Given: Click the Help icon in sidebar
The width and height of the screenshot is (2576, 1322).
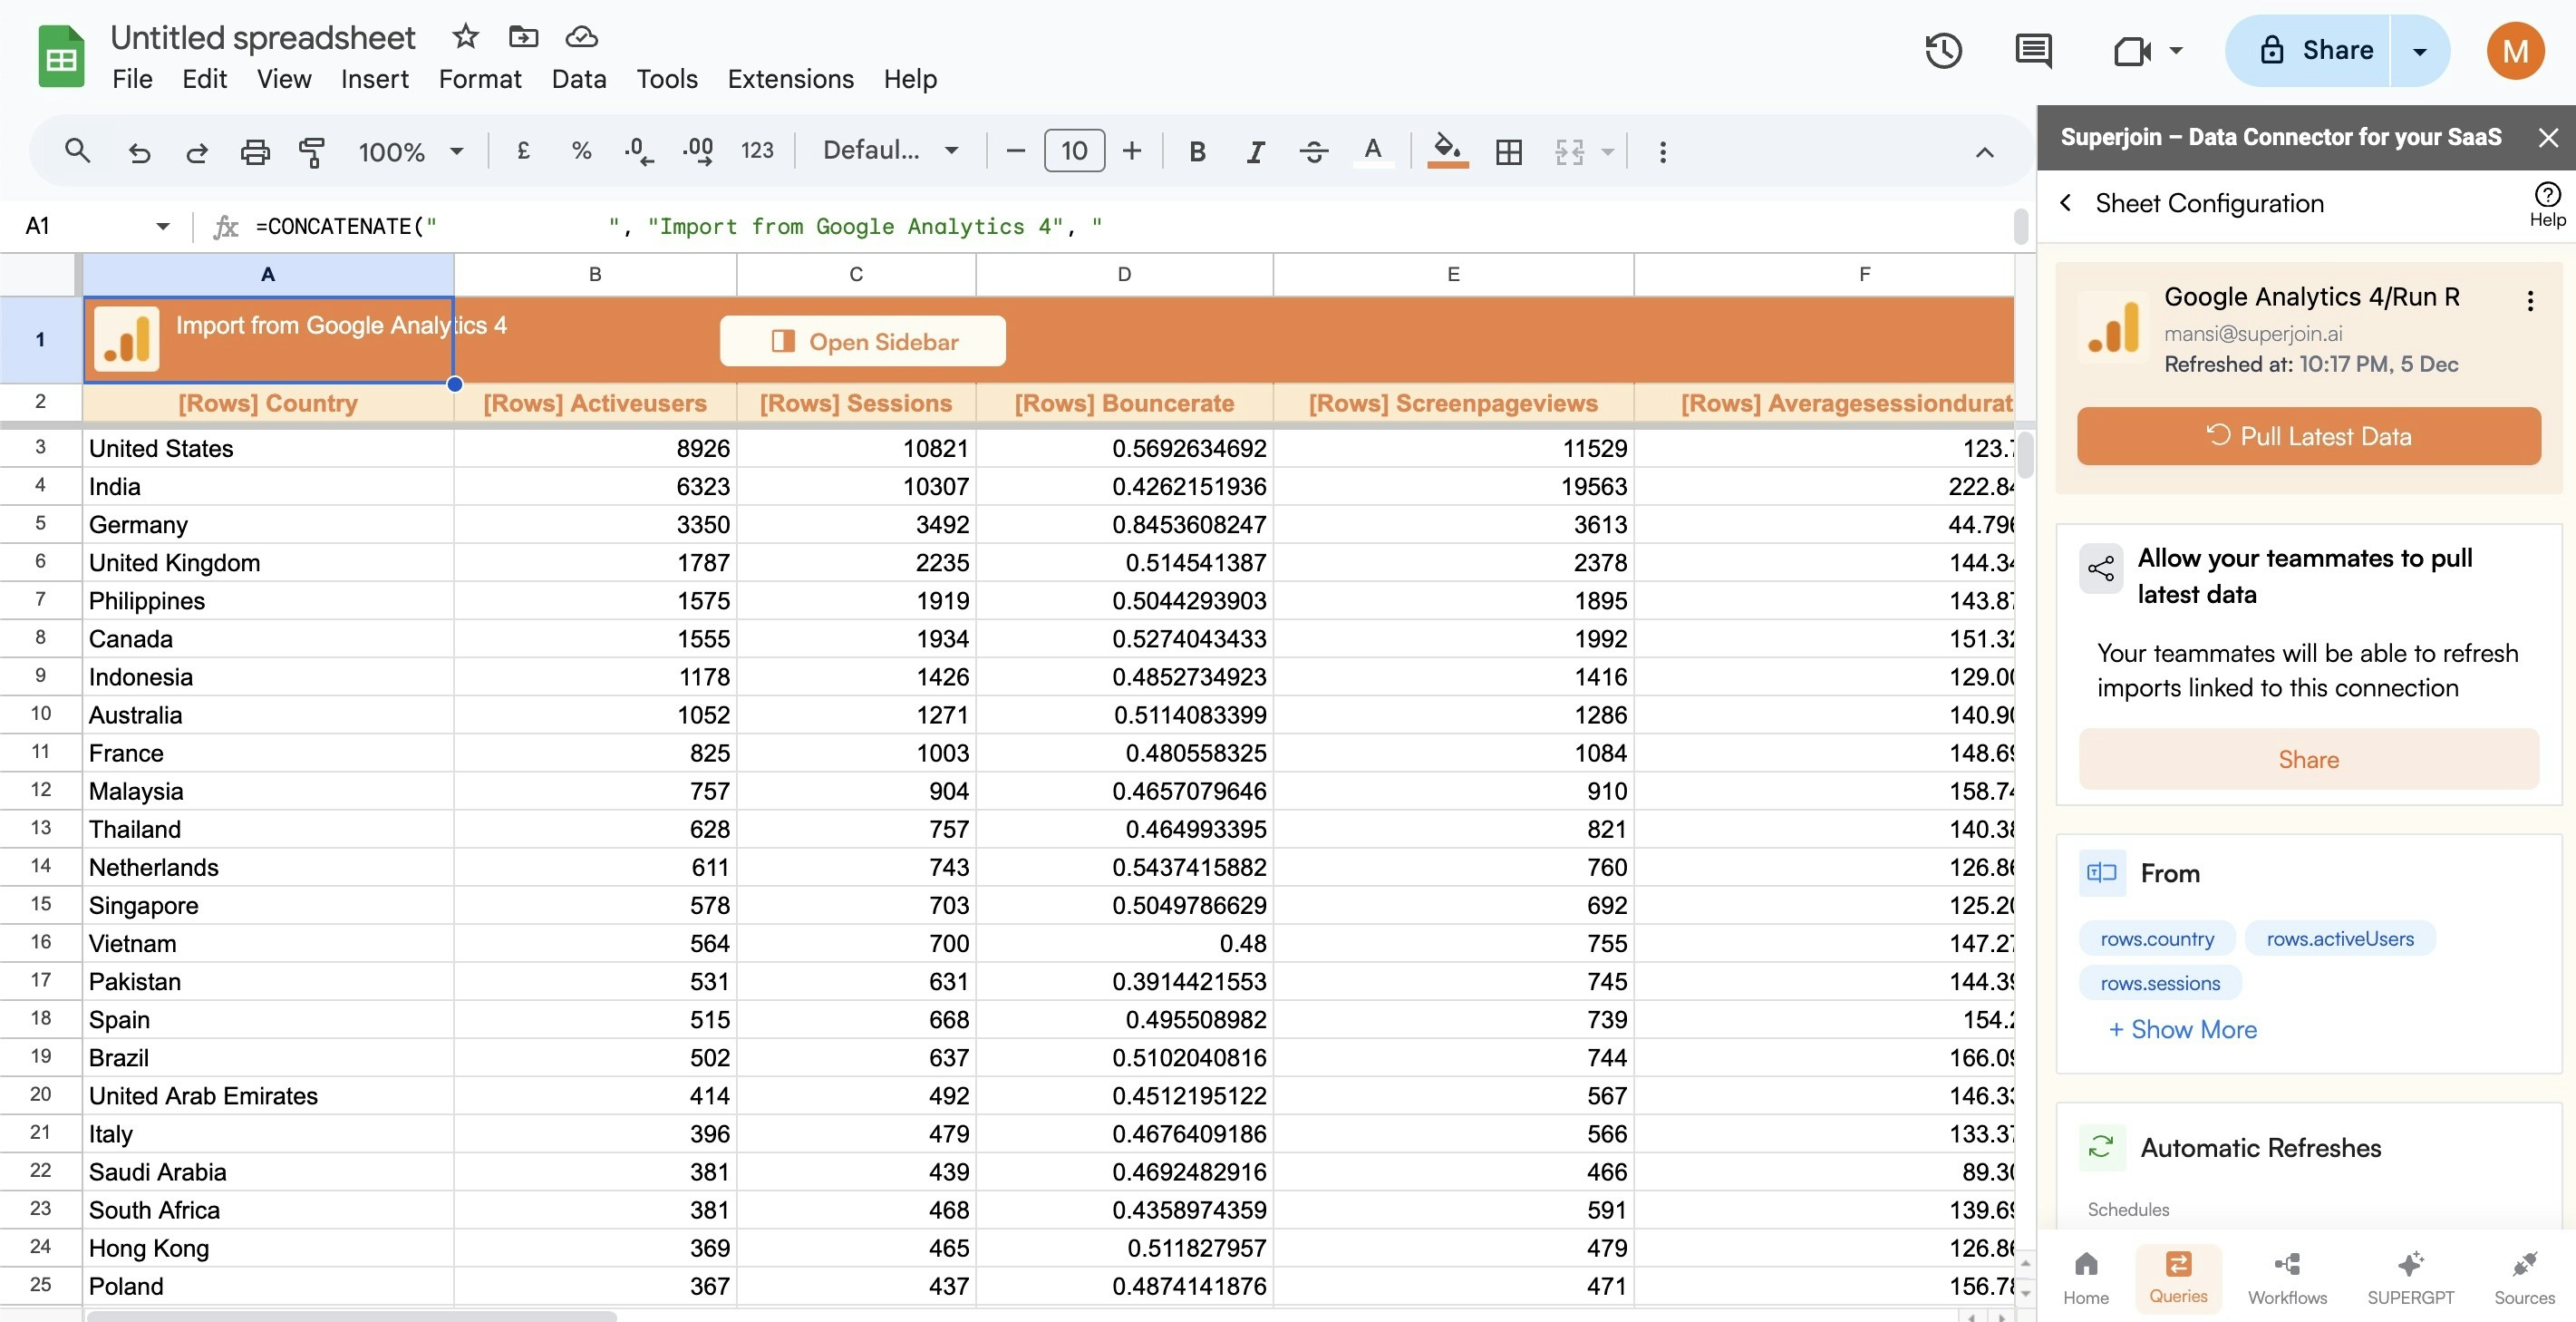Looking at the screenshot, I should [x=2547, y=204].
